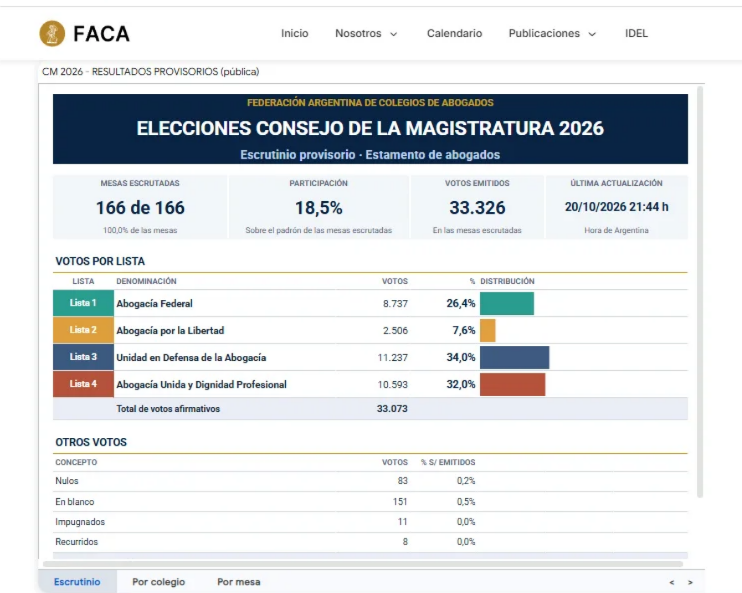
Task: Click the blue Lista 3 label
Action: (83, 357)
